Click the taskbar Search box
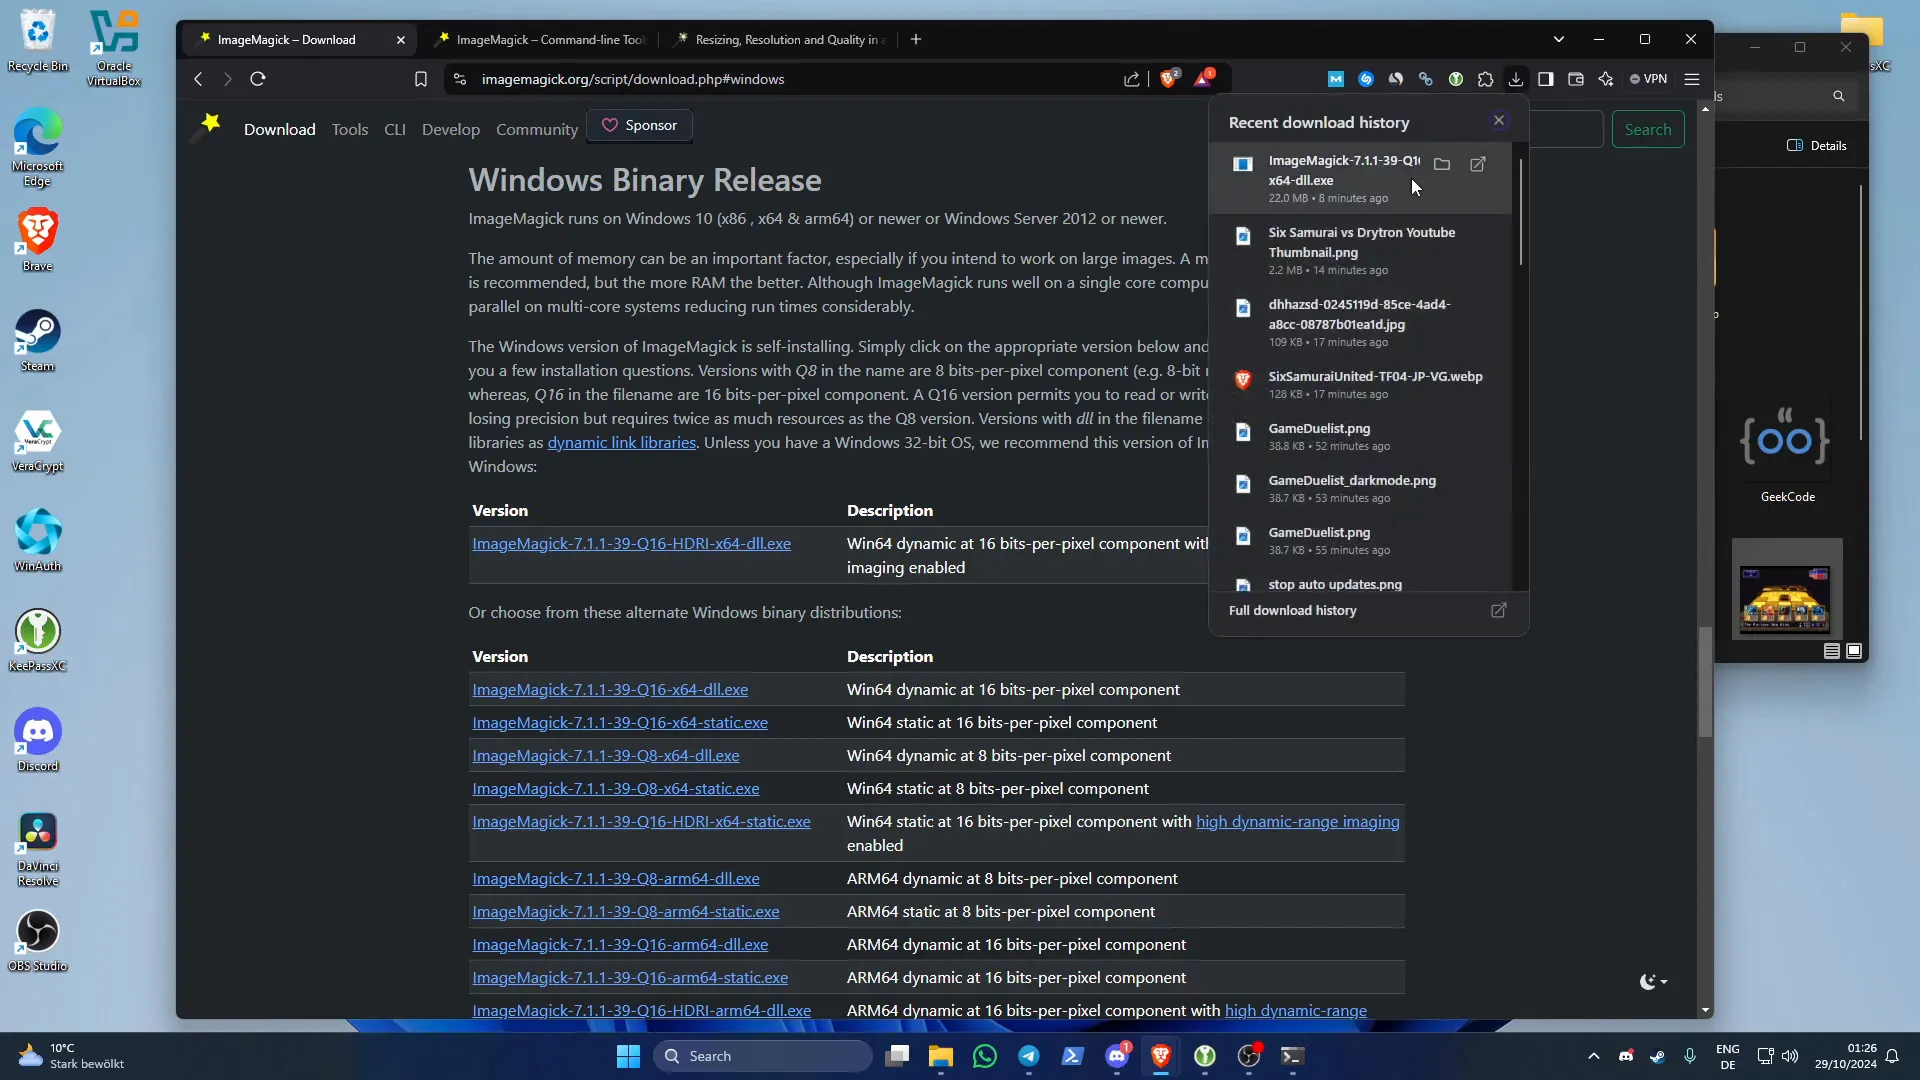Viewport: 1920px width, 1080px height. (x=763, y=1056)
